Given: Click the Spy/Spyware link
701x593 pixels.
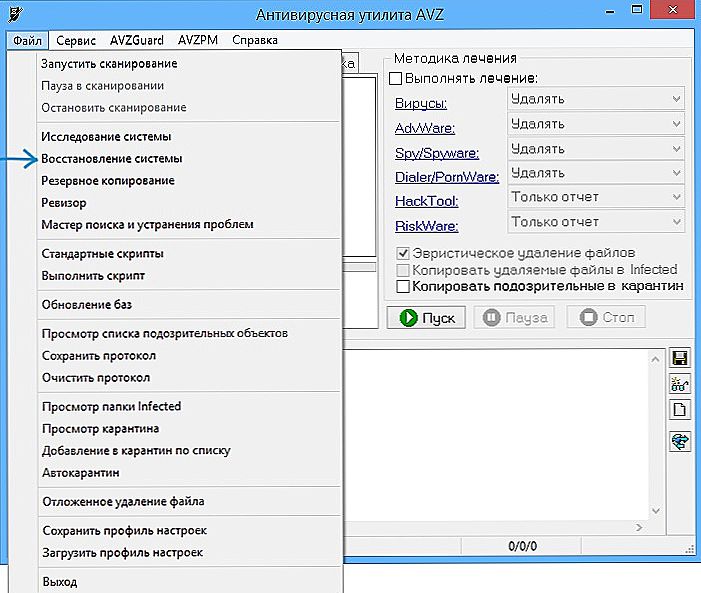Looking at the screenshot, I should click(437, 153).
